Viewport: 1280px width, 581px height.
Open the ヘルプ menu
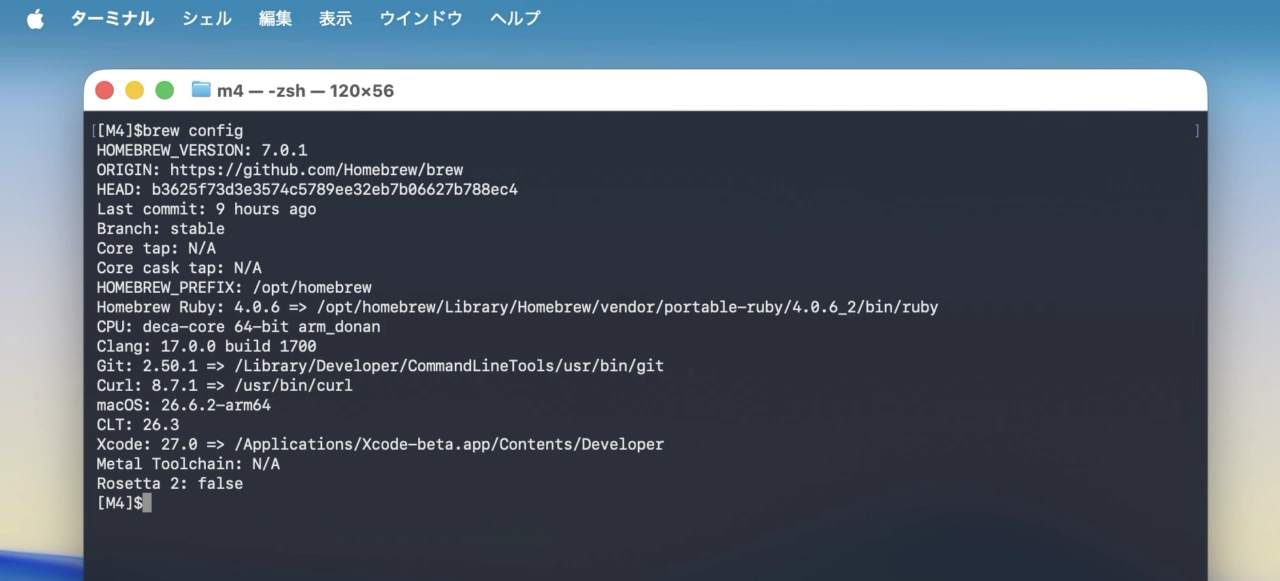[515, 18]
